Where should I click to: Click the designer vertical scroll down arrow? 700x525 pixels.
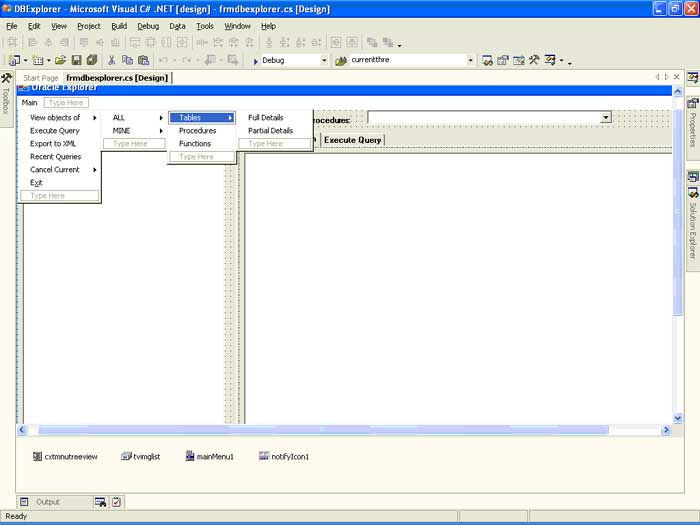(x=677, y=418)
